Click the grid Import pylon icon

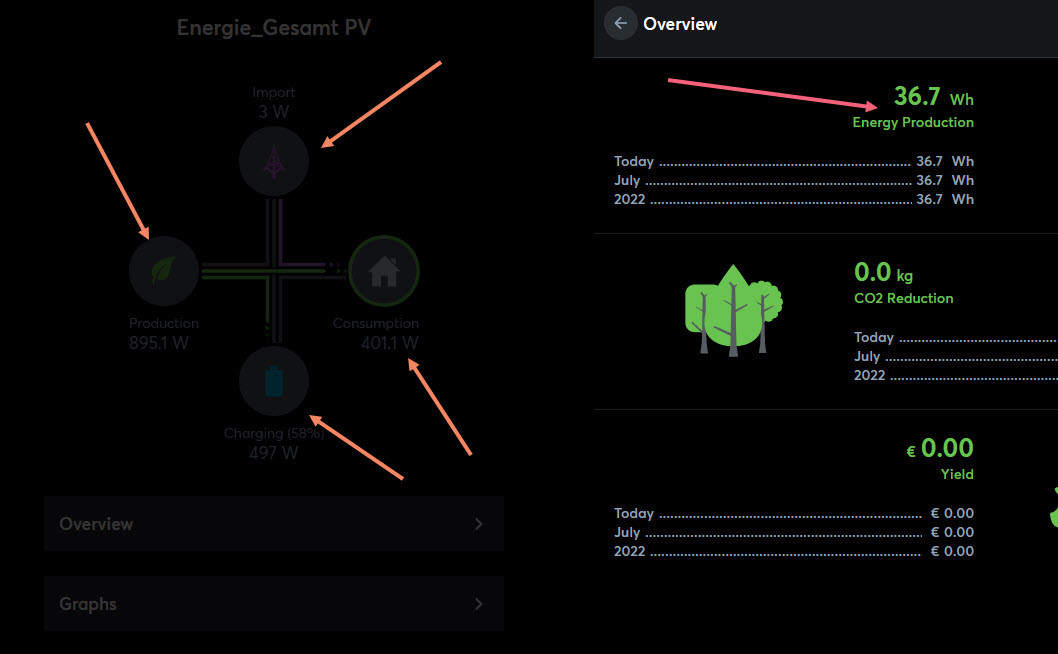click(x=274, y=161)
